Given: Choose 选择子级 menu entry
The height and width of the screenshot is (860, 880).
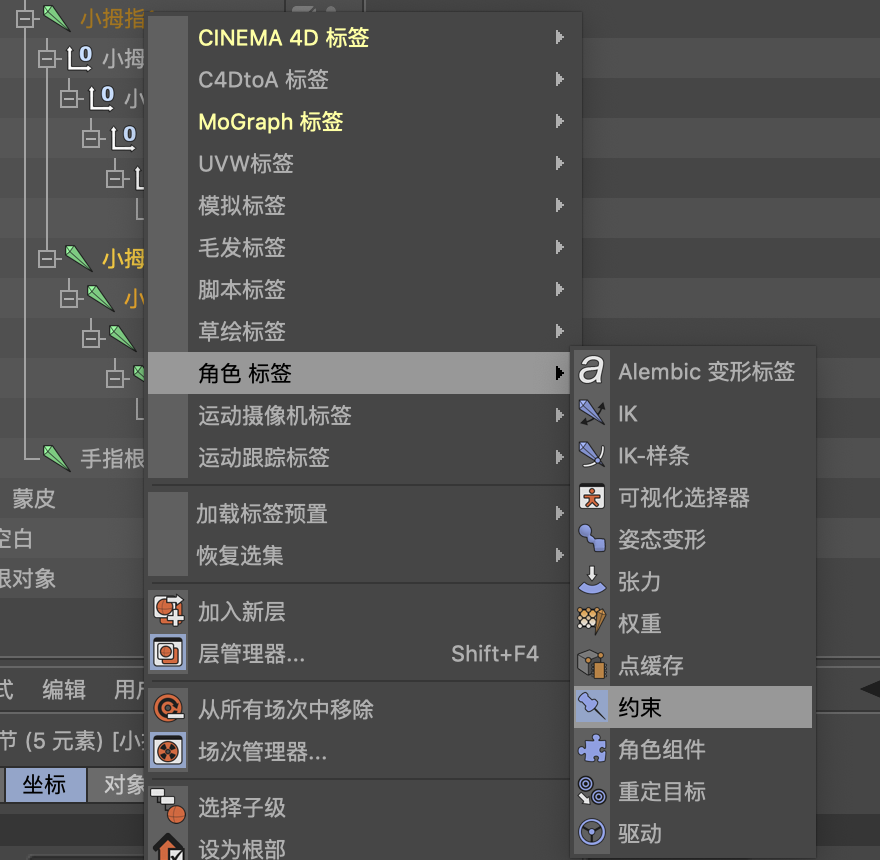Looking at the screenshot, I should click(358, 806).
